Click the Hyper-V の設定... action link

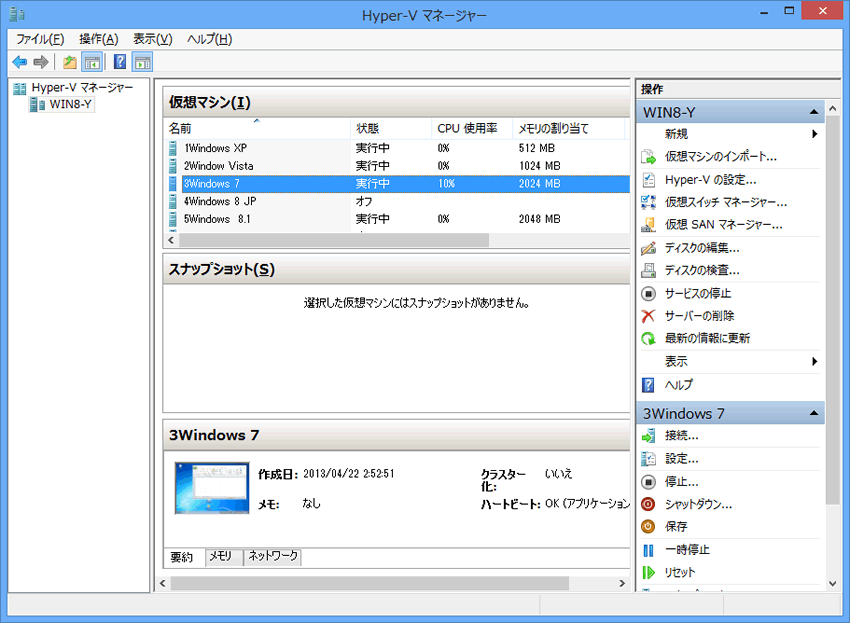click(710, 179)
